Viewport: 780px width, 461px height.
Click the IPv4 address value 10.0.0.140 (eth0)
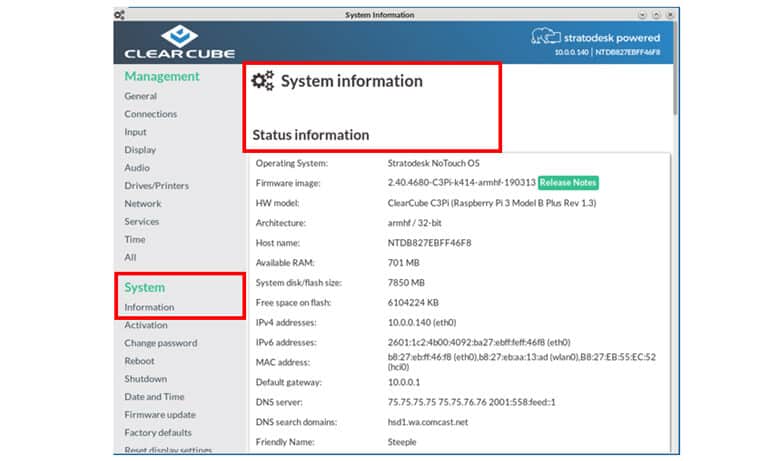422,322
